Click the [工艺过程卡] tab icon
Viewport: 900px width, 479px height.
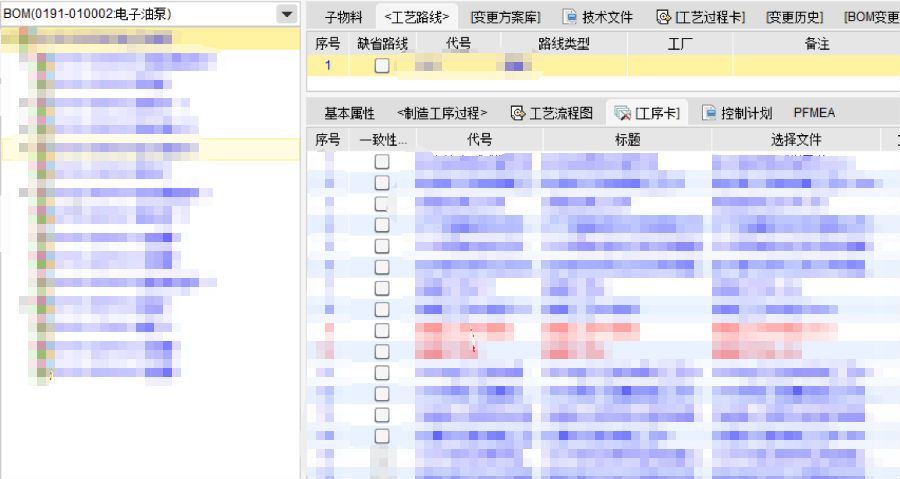[664, 17]
